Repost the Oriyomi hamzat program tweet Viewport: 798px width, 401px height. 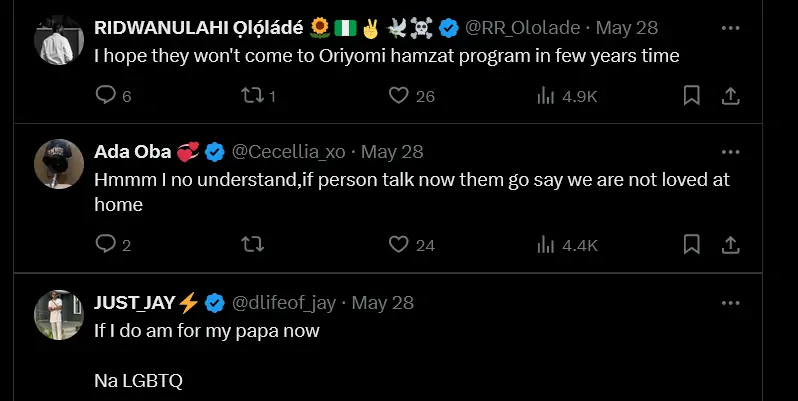point(252,96)
